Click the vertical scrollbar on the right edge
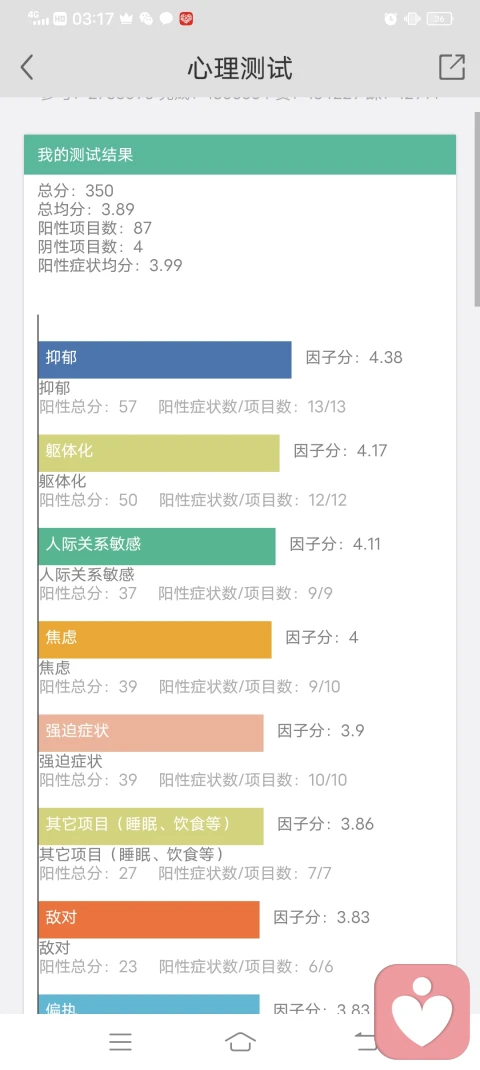This screenshot has width=480, height=1070. tap(477, 208)
